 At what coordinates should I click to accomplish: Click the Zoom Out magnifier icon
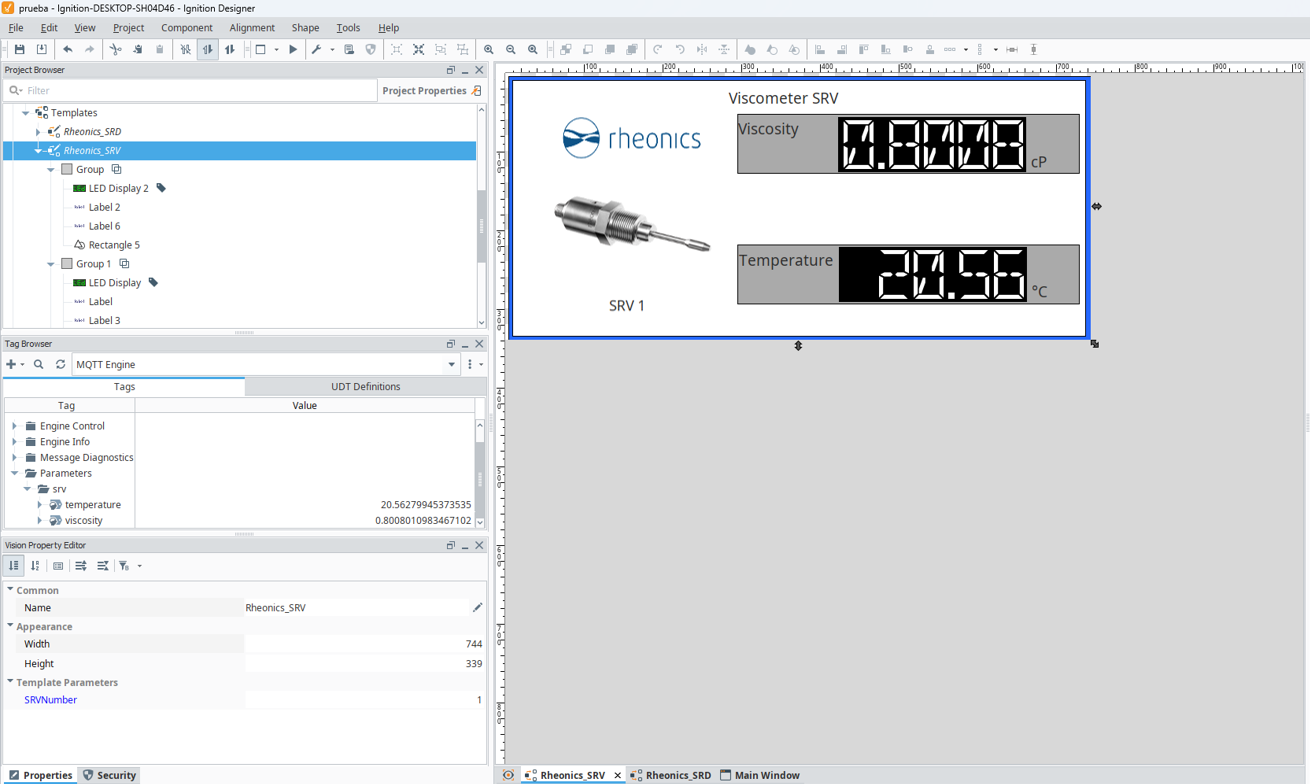[x=511, y=49]
